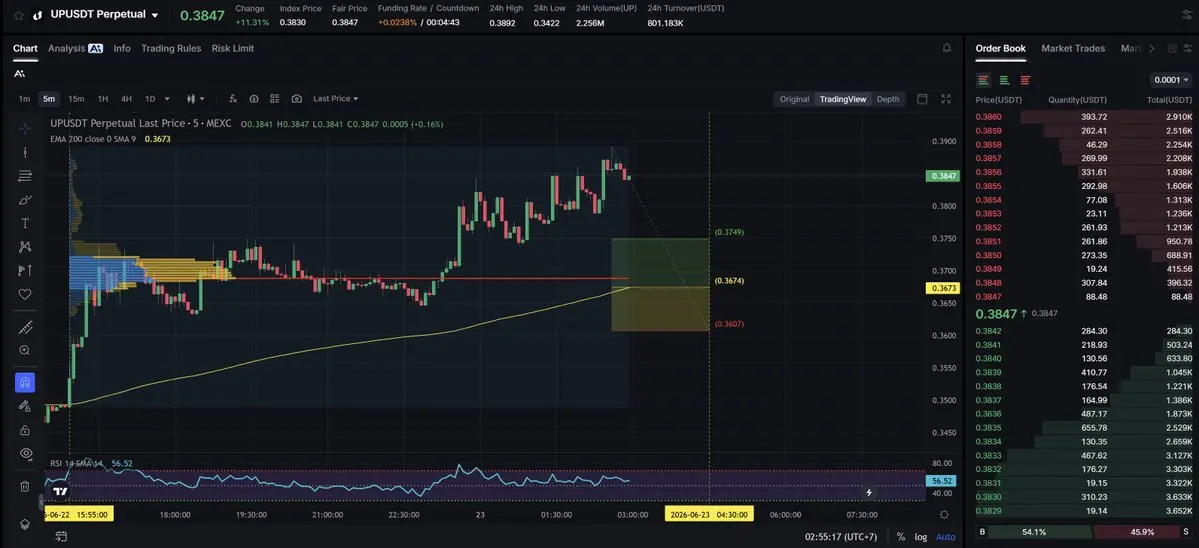This screenshot has height=548, width=1199.
Task: Show only sell orders in order book
Action: pyautogui.click(x=1025, y=80)
